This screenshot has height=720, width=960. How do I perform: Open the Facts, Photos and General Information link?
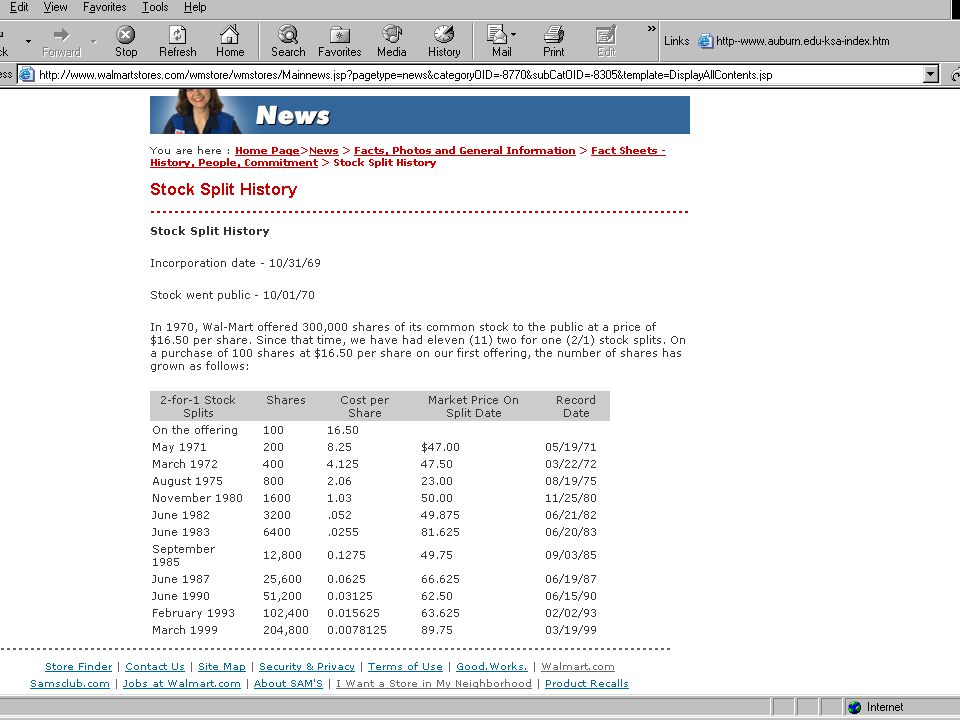465,151
